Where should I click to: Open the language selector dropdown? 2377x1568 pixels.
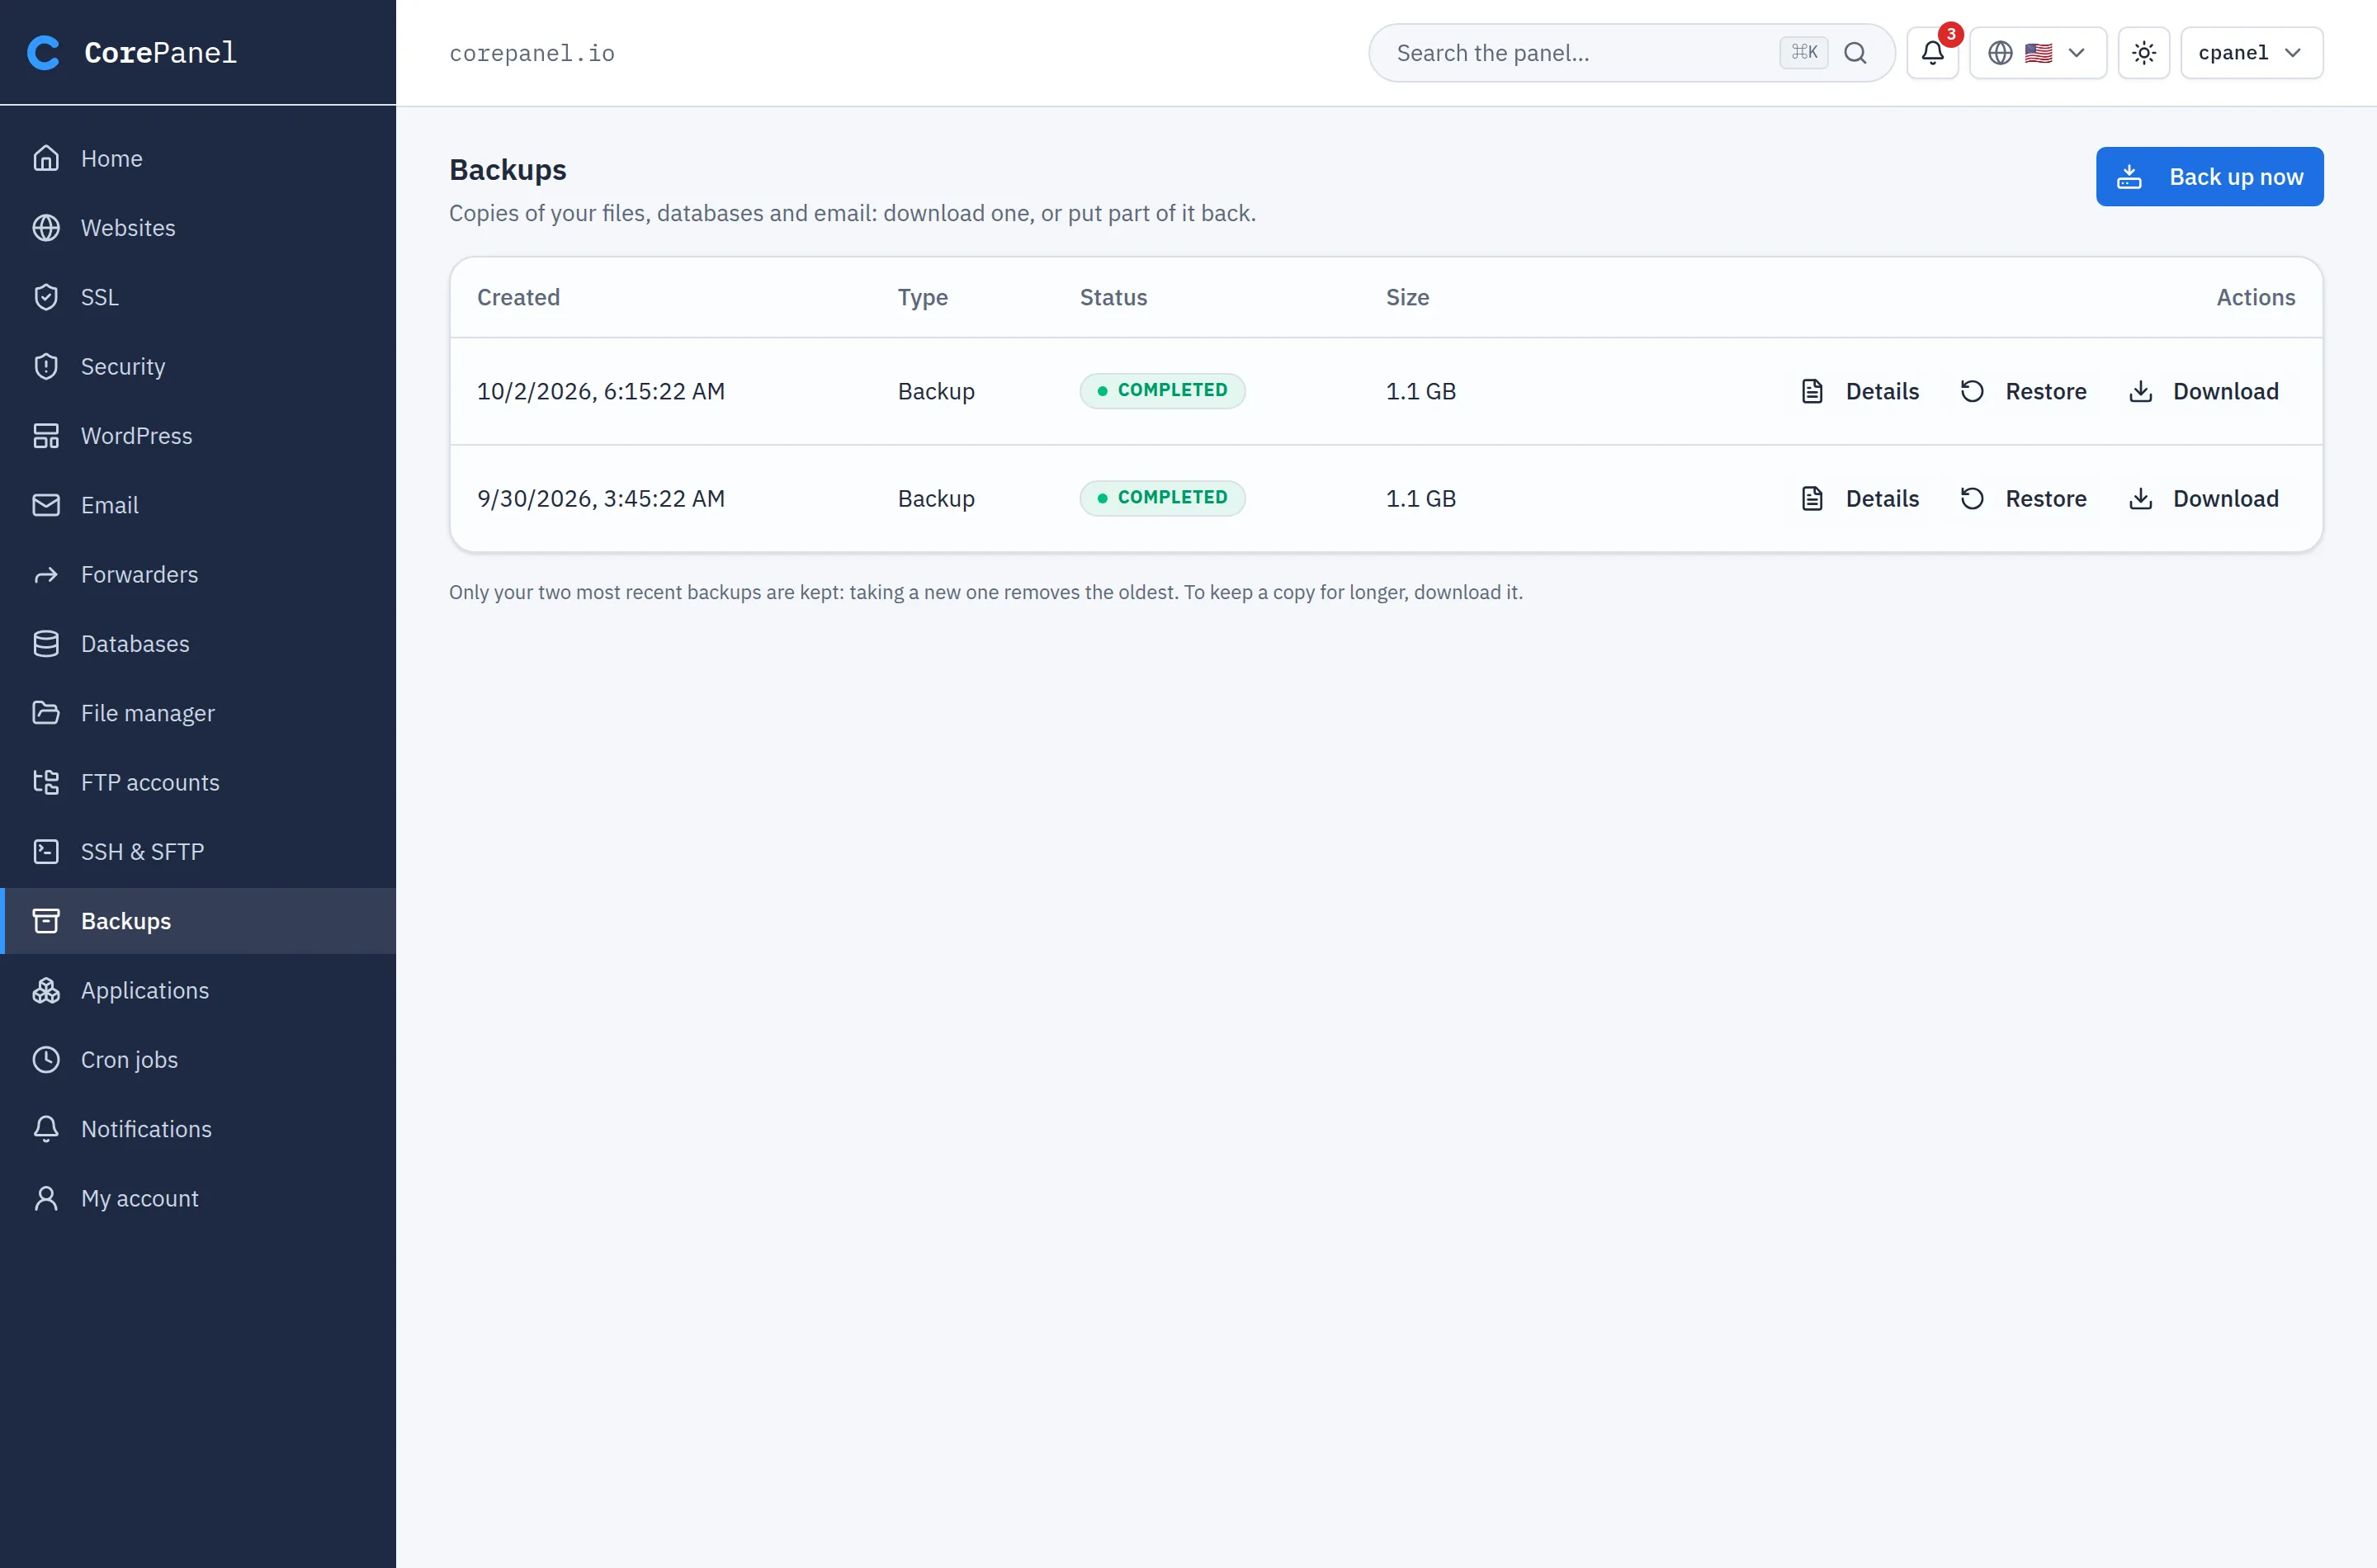tap(2037, 53)
